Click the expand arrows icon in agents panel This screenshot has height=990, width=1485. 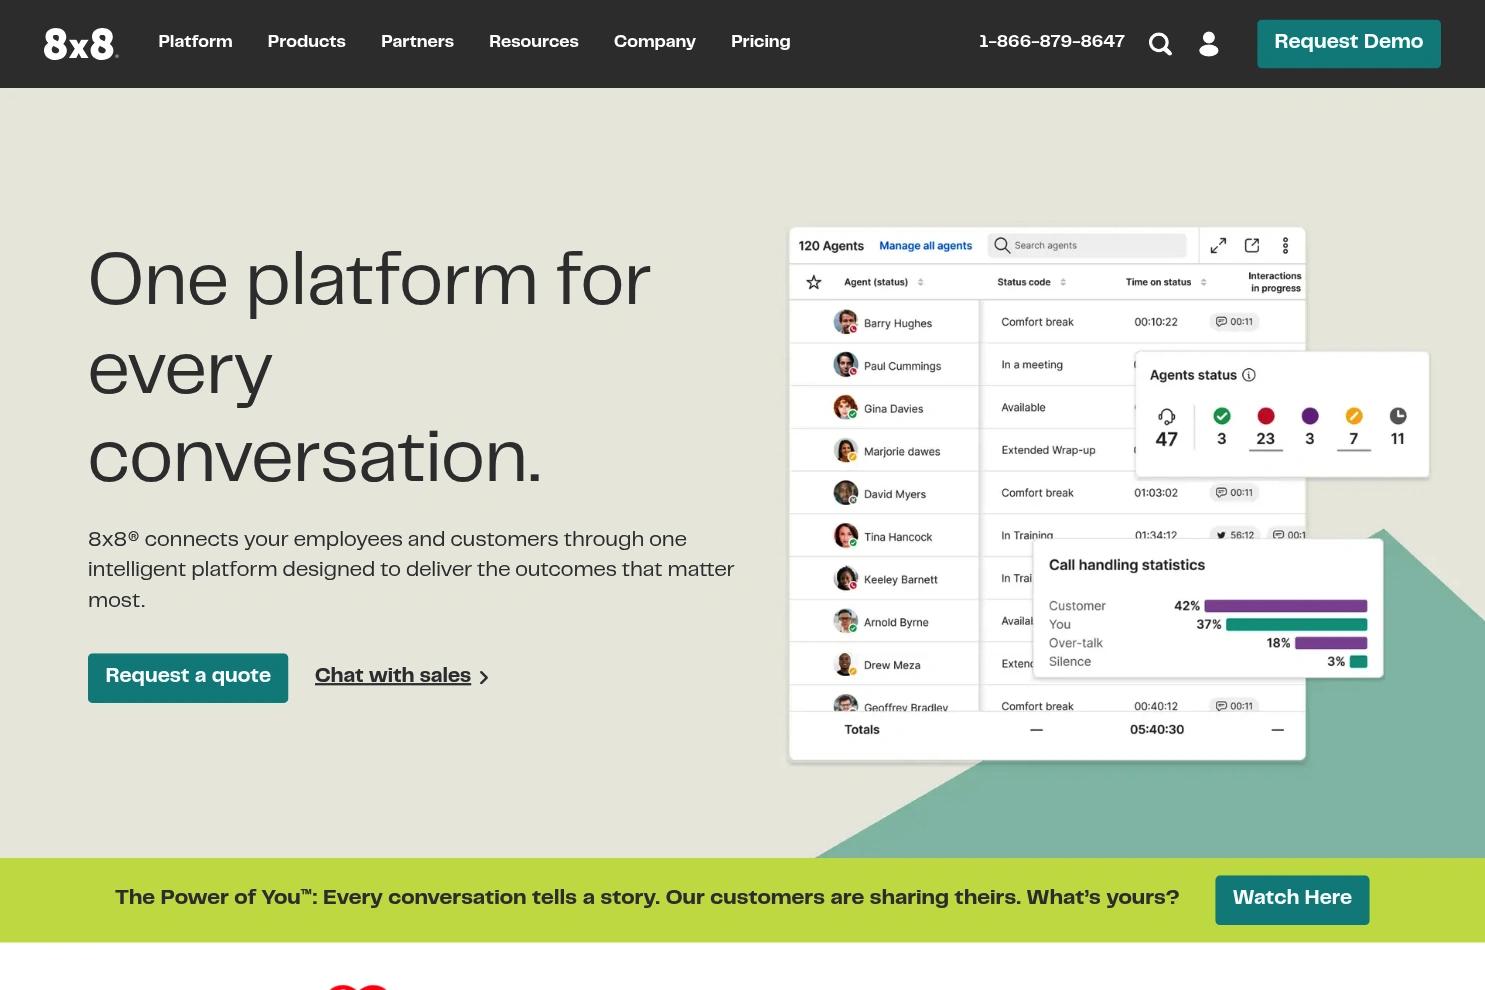click(x=1218, y=245)
